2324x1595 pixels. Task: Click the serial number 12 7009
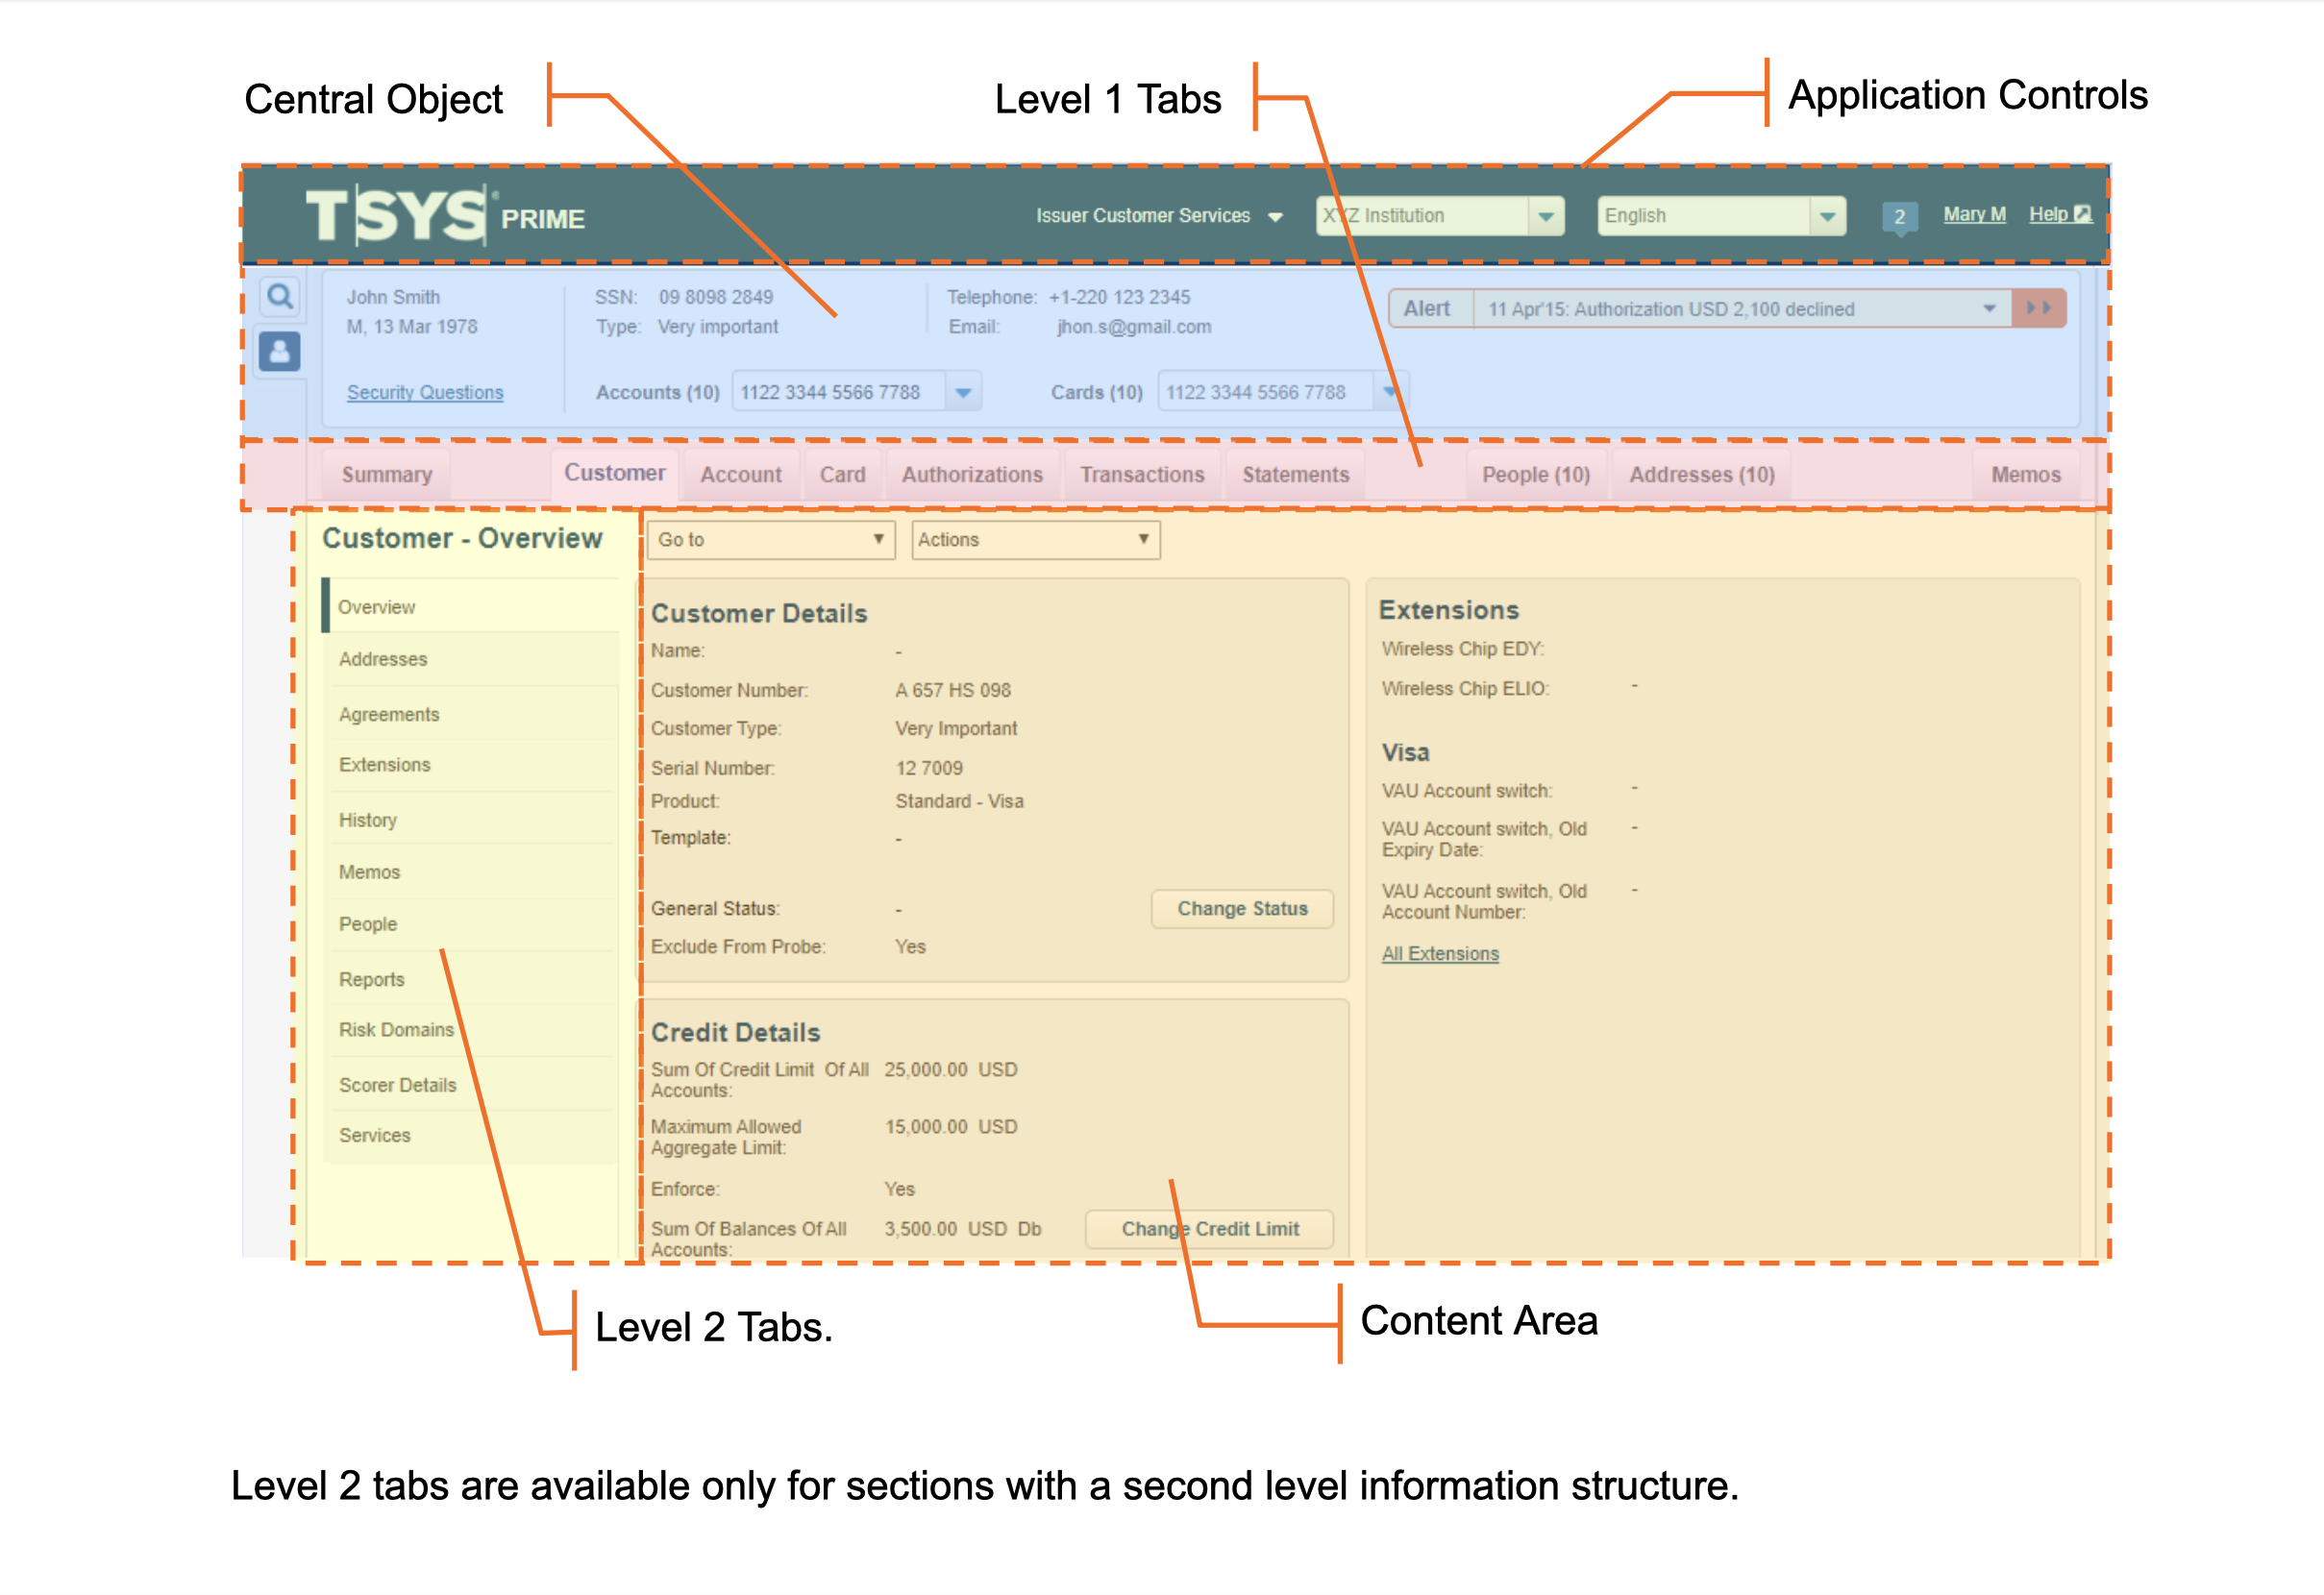929,768
